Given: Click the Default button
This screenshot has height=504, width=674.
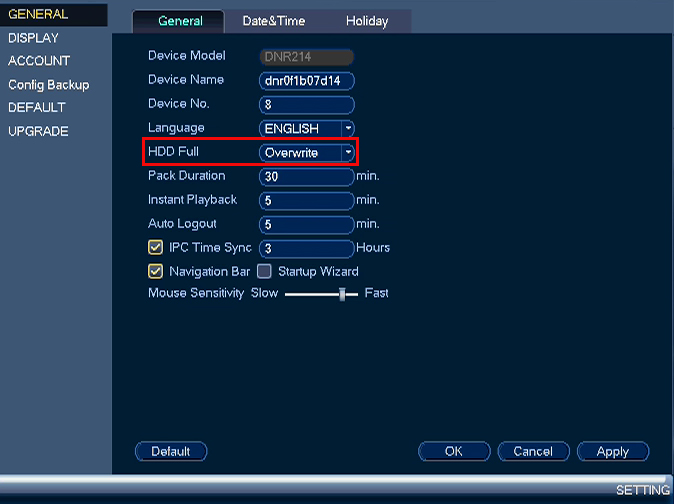Looking at the screenshot, I should pos(171,451).
